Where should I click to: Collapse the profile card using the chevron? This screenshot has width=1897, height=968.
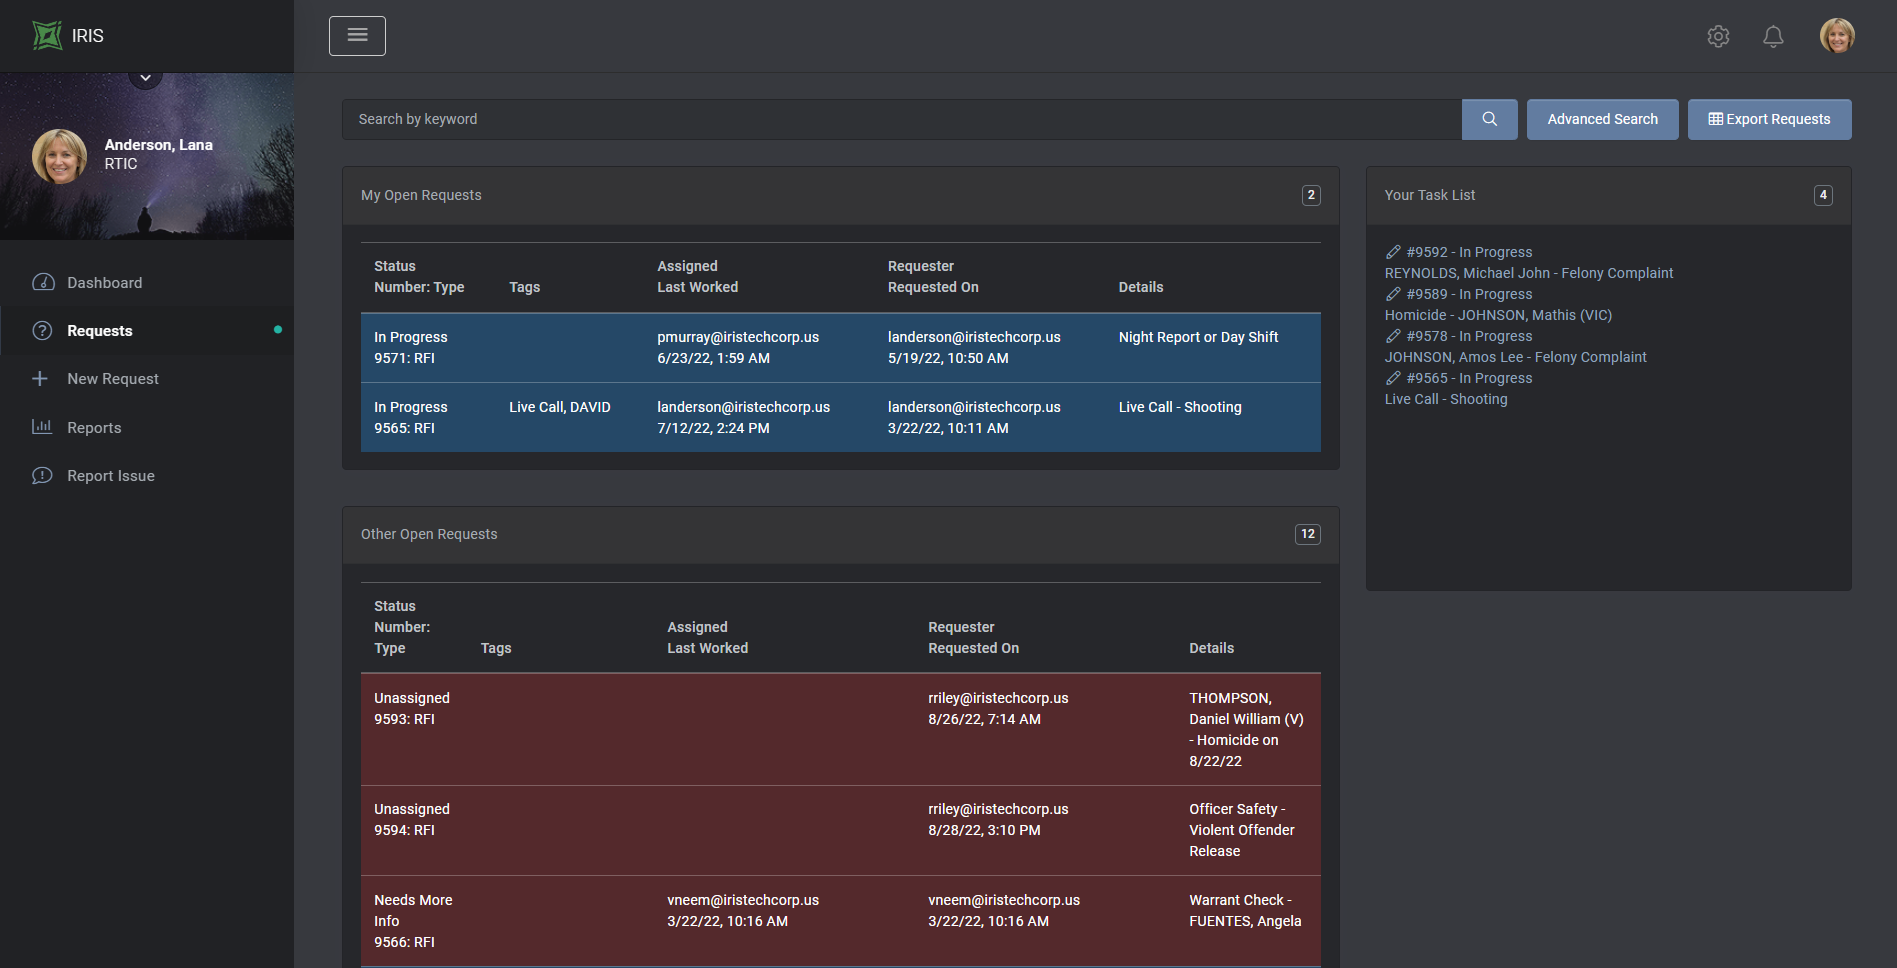[145, 75]
